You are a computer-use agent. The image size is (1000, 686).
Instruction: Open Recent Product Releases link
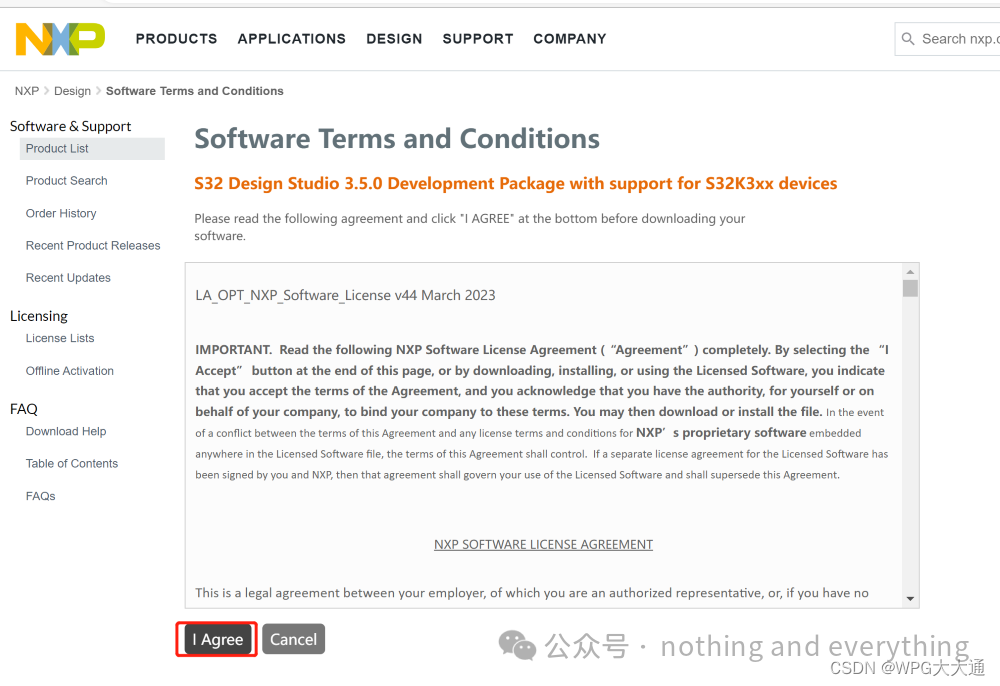point(93,245)
